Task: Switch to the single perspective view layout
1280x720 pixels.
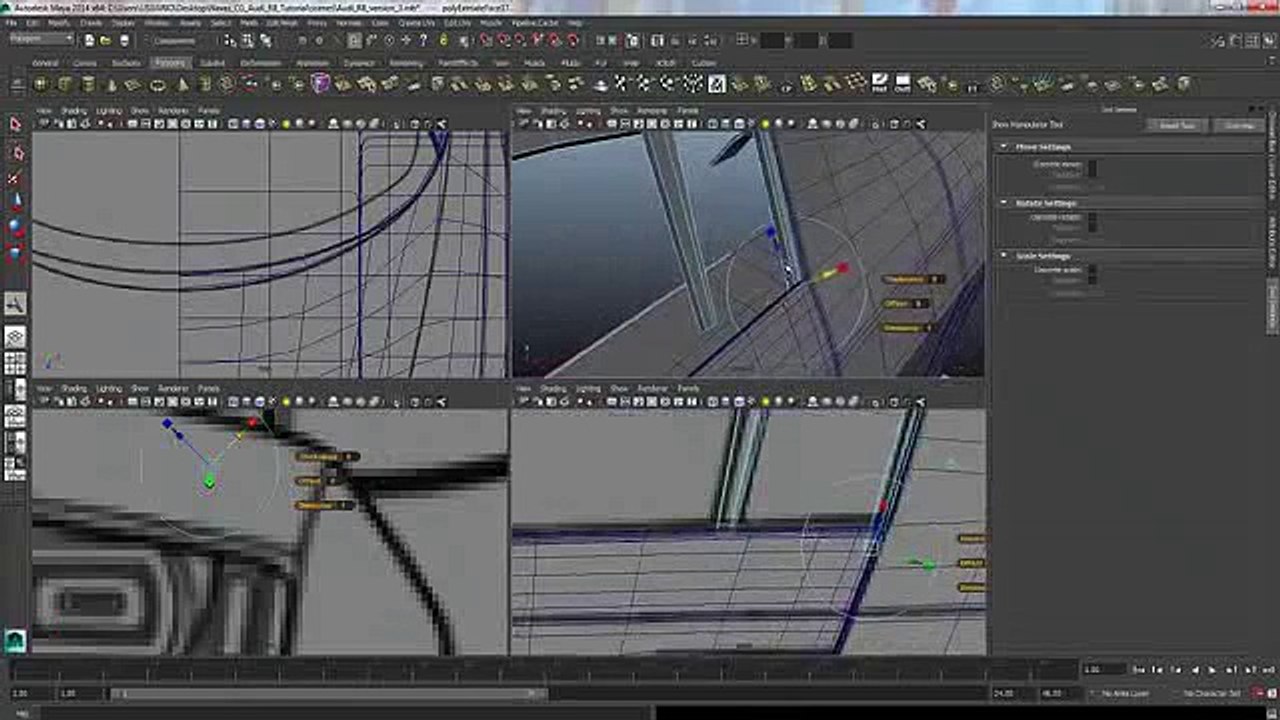Action: point(16,338)
